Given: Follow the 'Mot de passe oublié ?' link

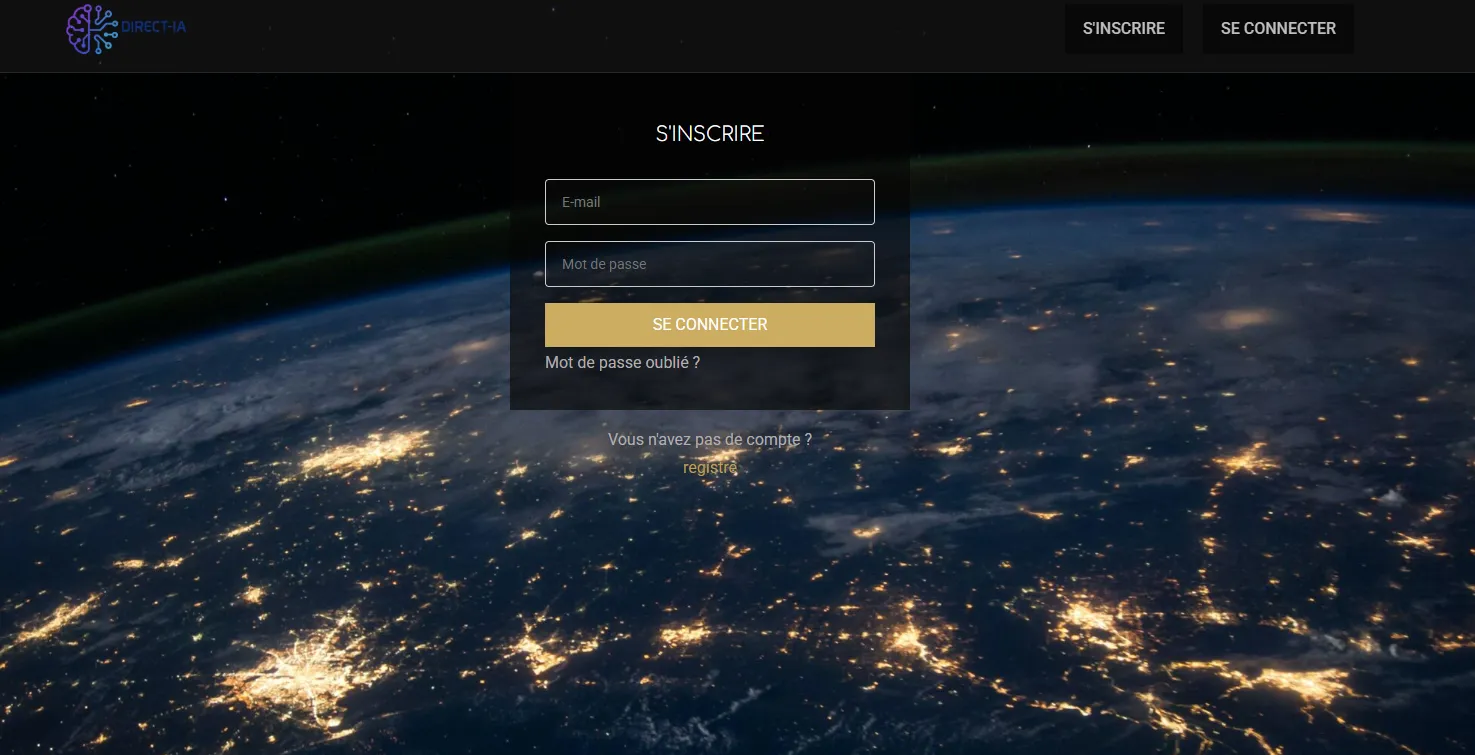Looking at the screenshot, I should [x=622, y=362].
